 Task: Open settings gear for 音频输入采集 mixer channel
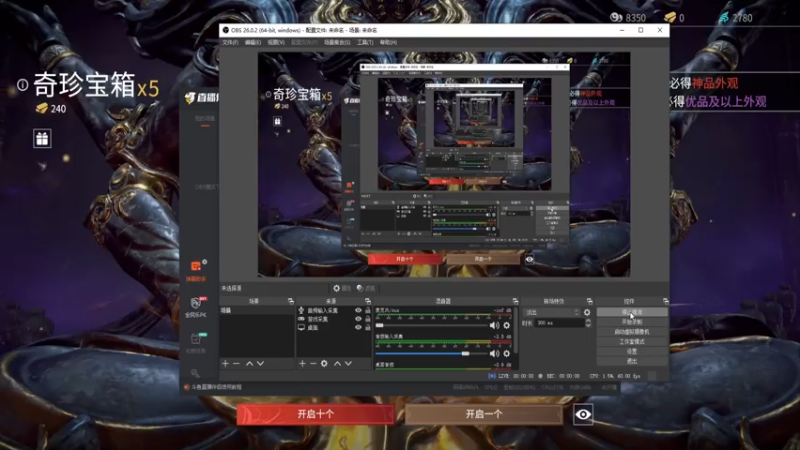pos(507,353)
